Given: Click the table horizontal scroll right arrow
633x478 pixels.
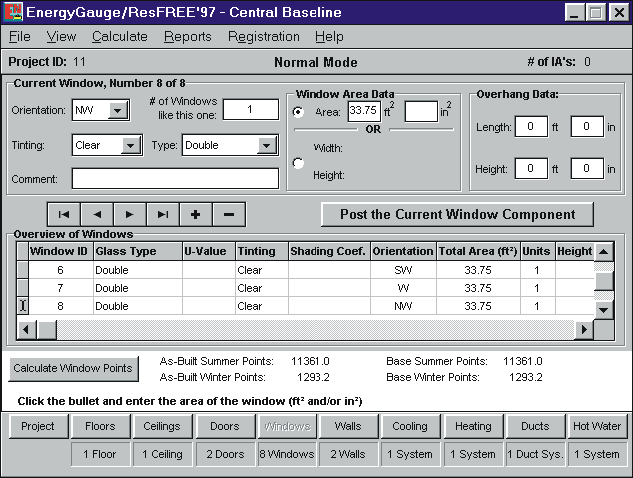Looking at the screenshot, I should [x=584, y=330].
